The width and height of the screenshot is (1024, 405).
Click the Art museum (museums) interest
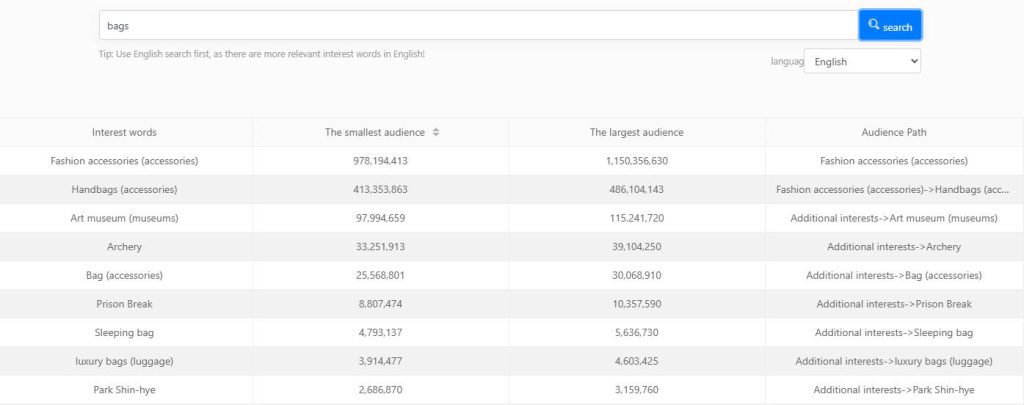[x=124, y=218]
